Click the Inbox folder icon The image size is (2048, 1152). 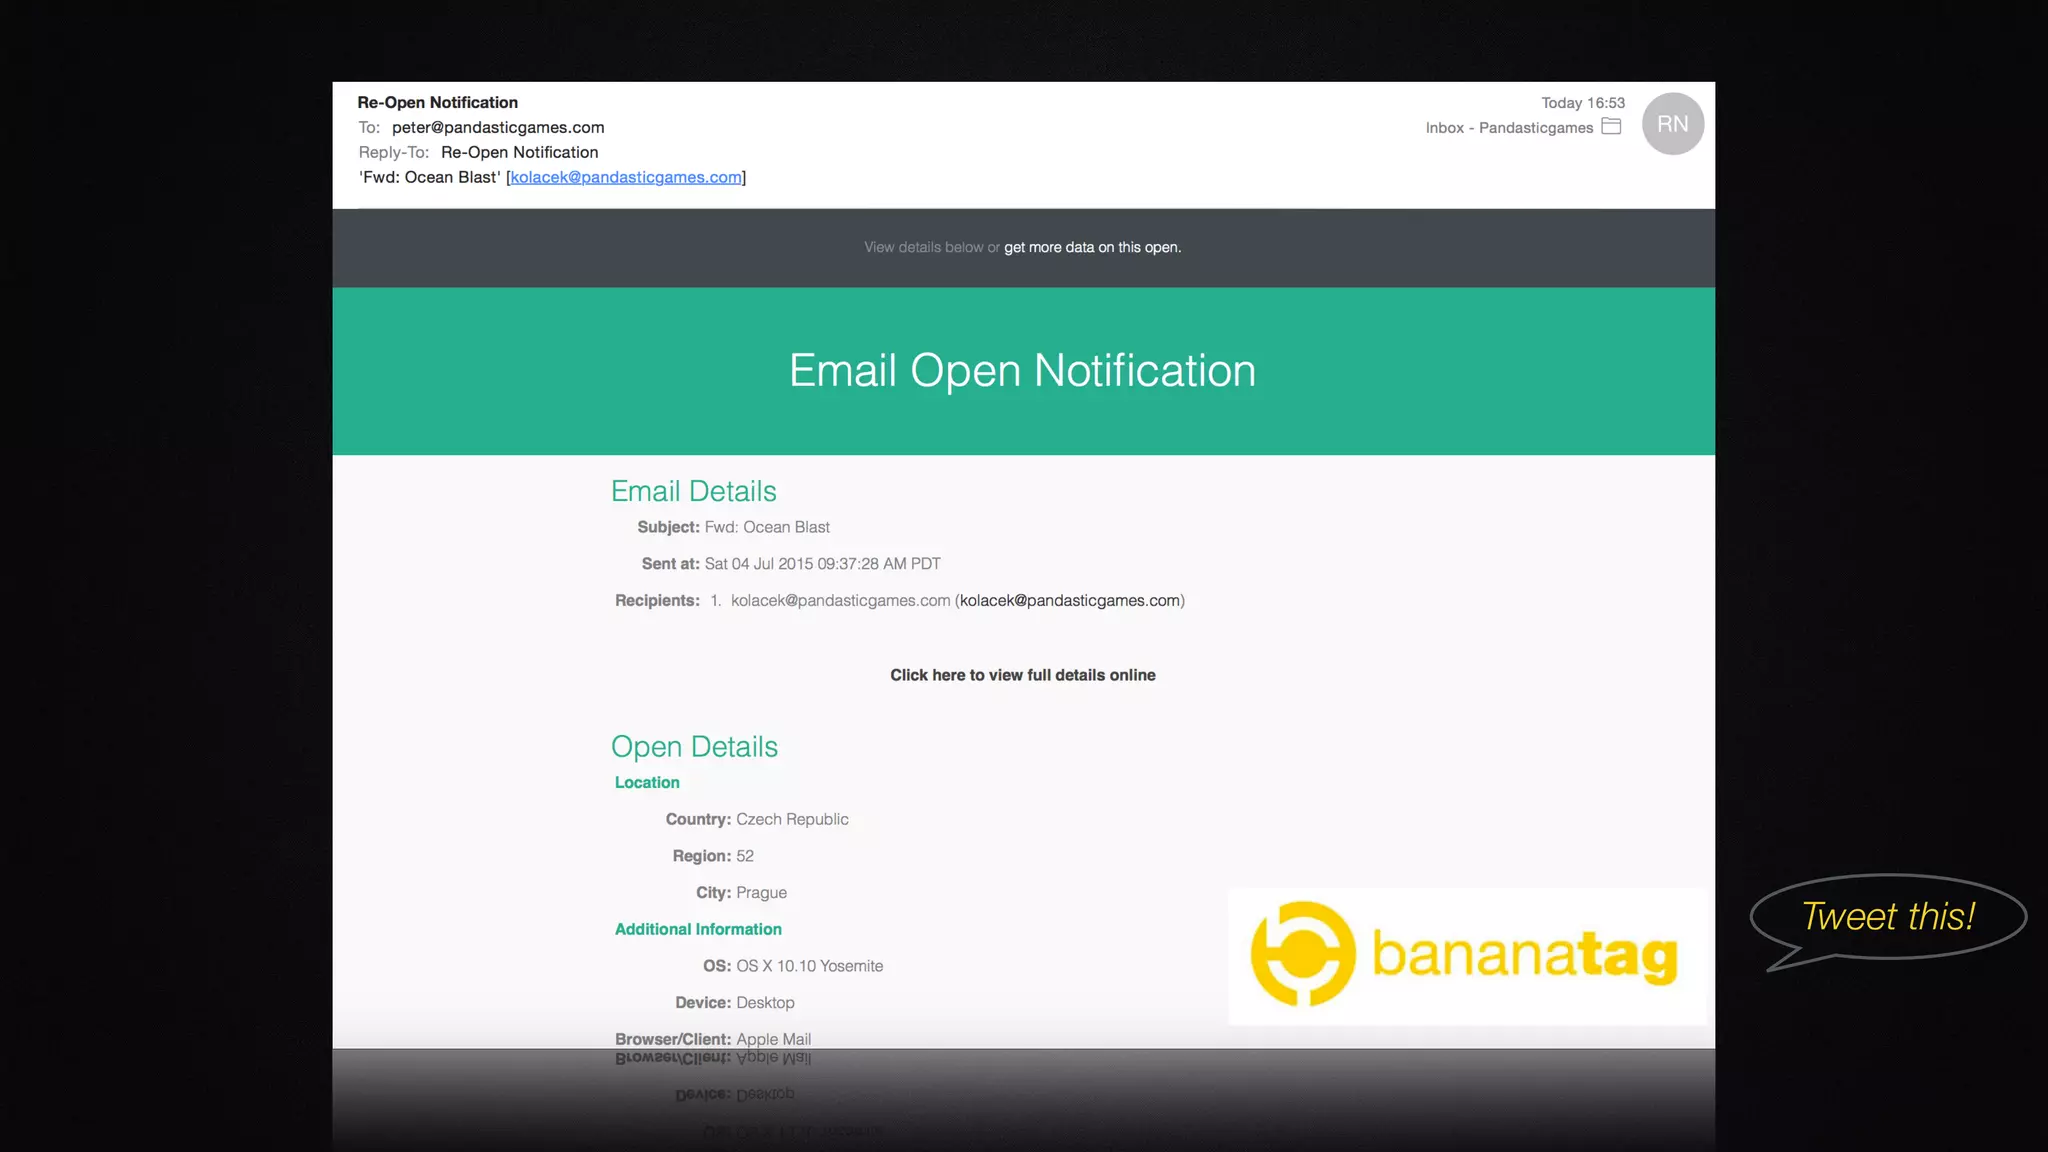click(1611, 127)
